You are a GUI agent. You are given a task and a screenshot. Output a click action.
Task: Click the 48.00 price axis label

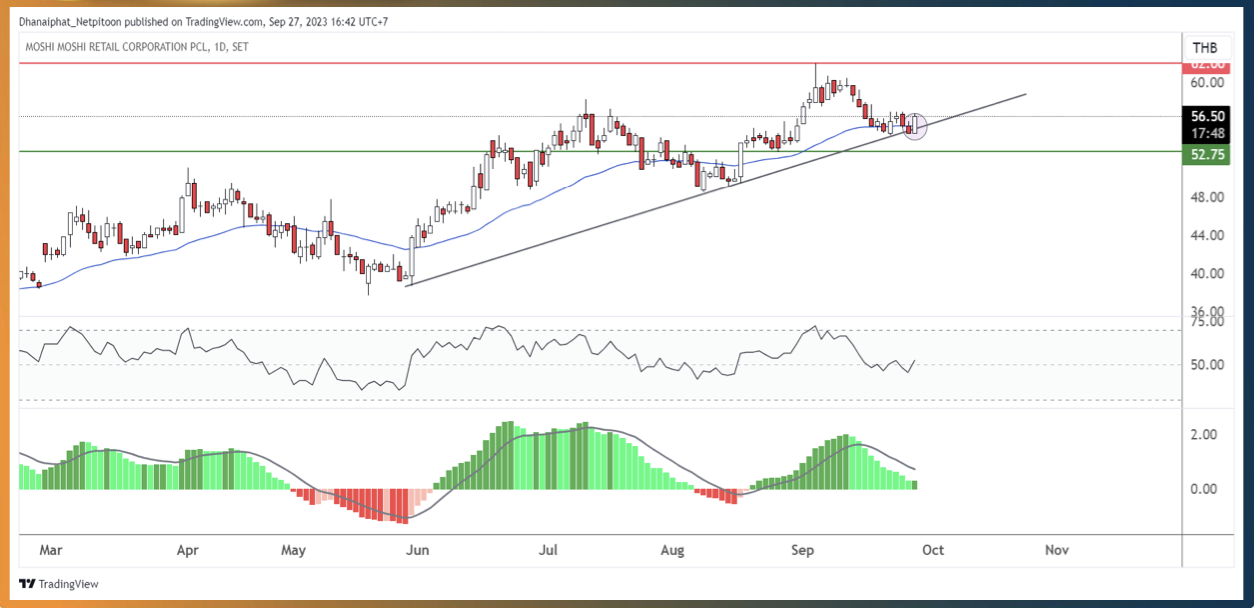[1208, 197]
